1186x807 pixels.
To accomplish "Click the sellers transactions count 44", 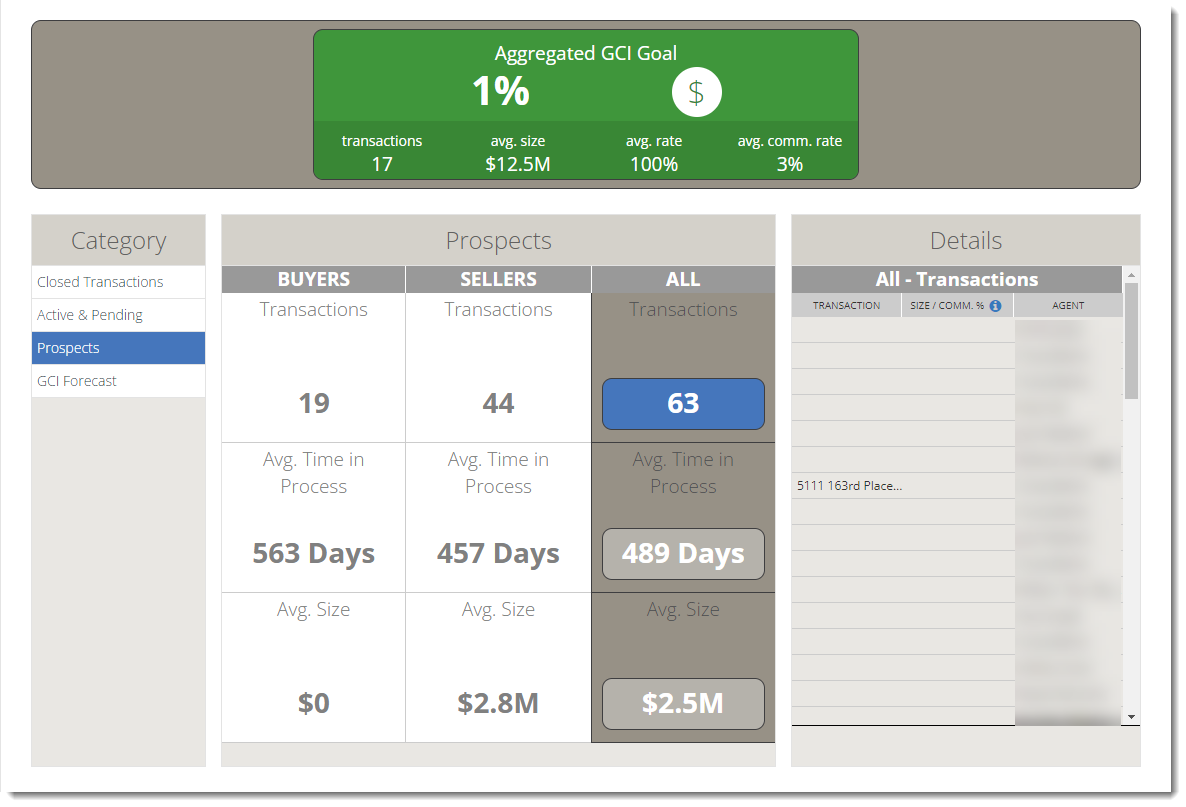I will (x=498, y=404).
